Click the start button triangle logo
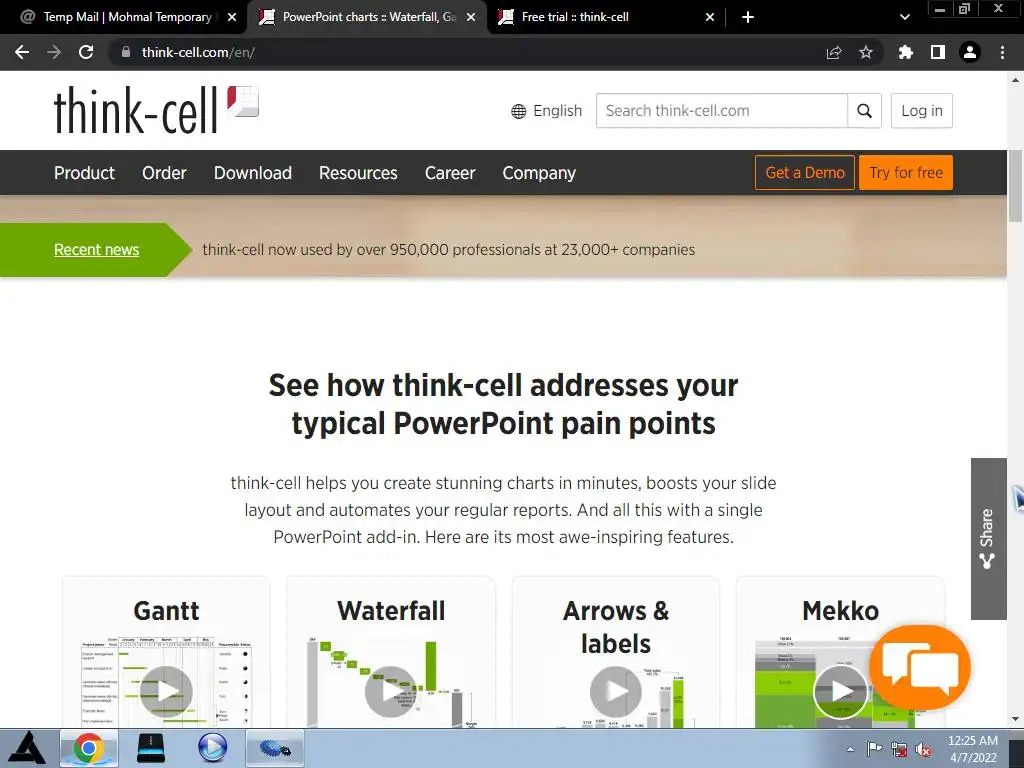 click(x=27, y=748)
